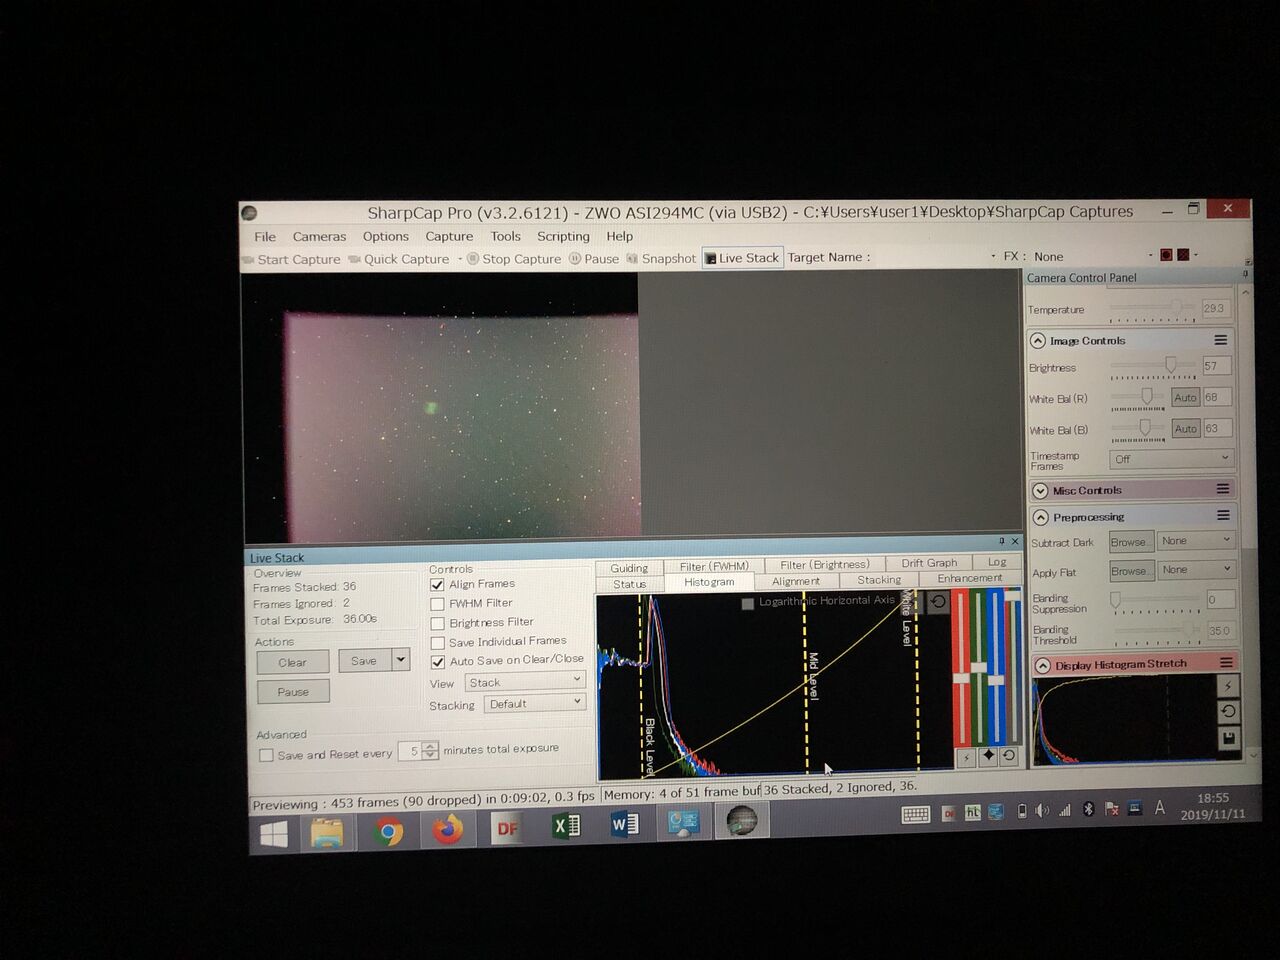
Task: Toggle the Live Stack toolbar button
Action: coord(742,257)
